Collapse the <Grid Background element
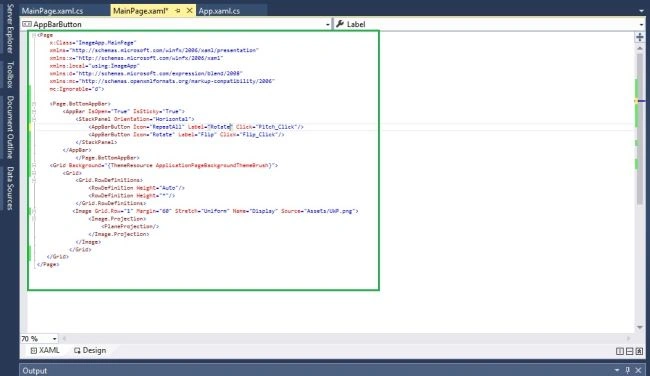 click(x=34, y=165)
